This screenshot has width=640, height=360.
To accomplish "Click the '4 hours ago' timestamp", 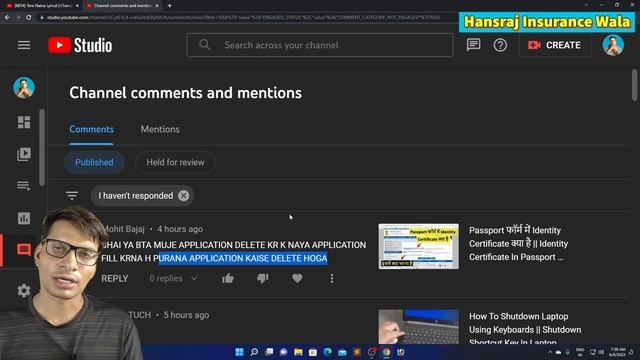I will pos(180,229).
